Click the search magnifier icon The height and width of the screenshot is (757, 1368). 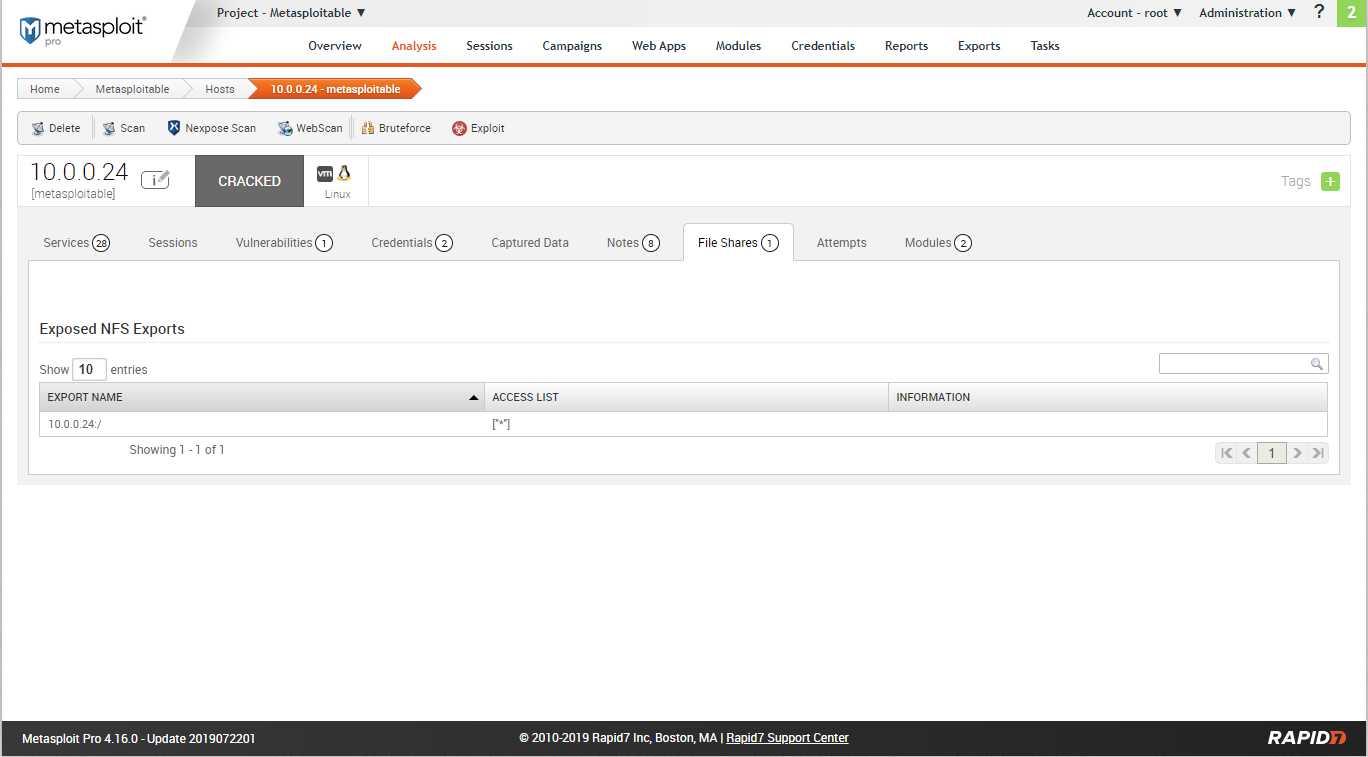pos(1317,364)
